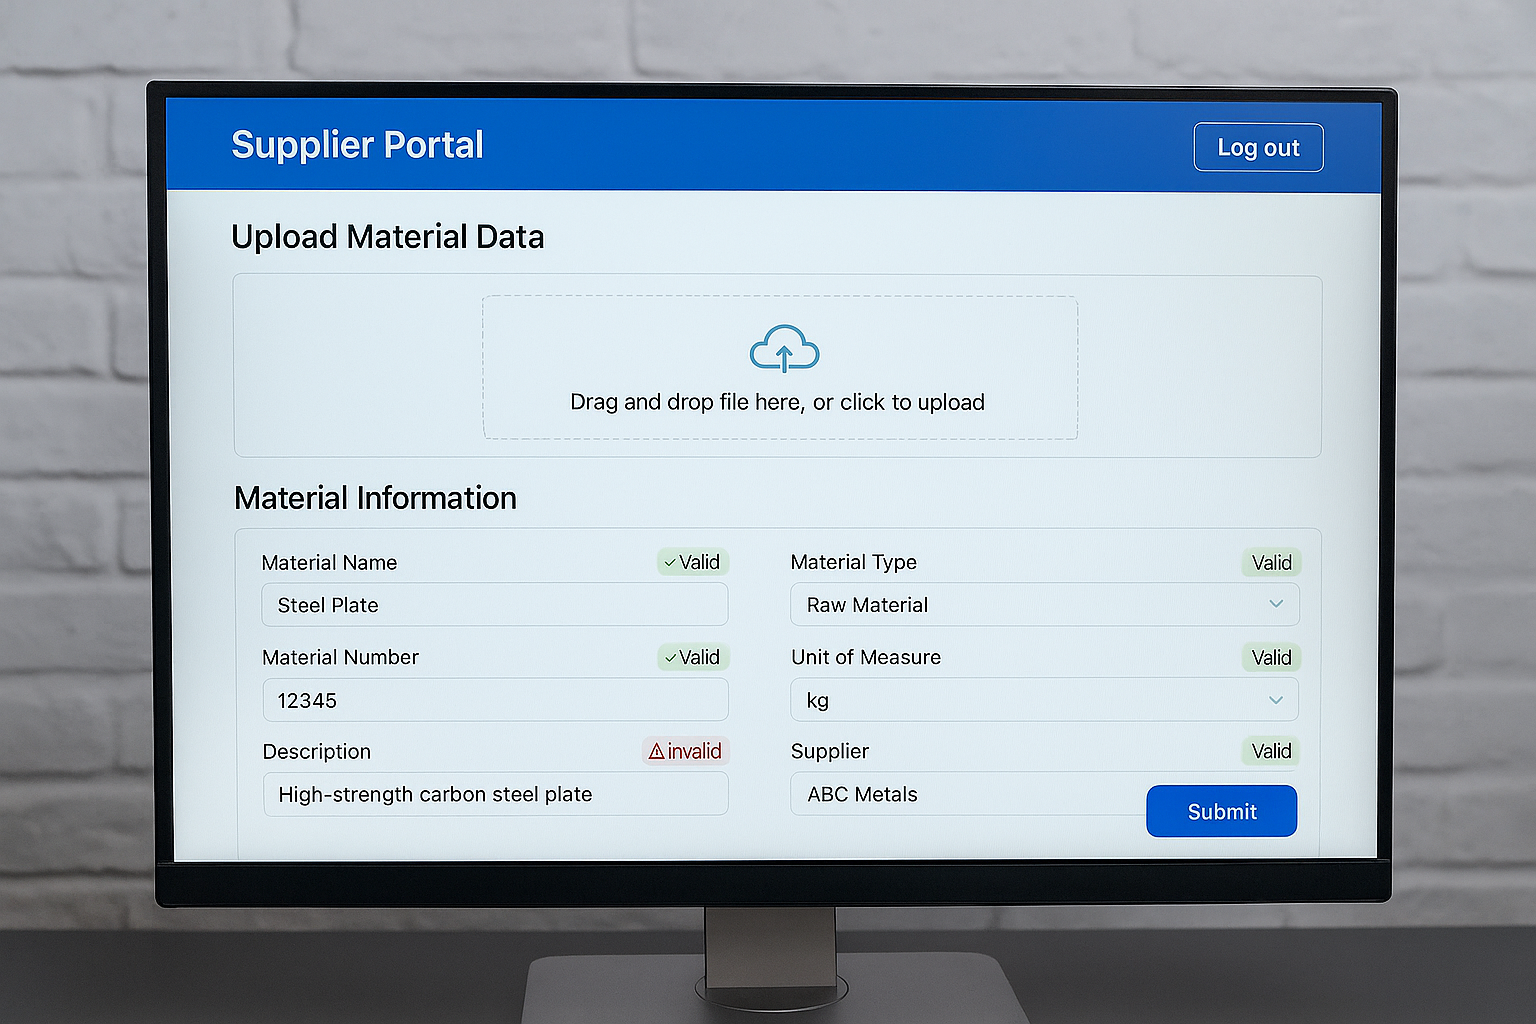1536x1024 pixels.
Task: Expand the Unit of Measure dropdown
Action: tap(1276, 700)
